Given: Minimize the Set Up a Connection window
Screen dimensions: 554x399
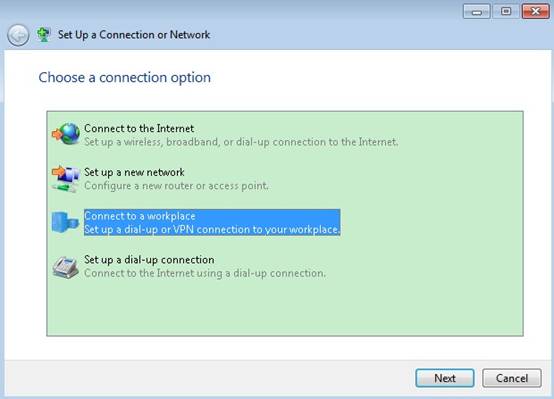Looking at the screenshot, I should click(x=477, y=11).
